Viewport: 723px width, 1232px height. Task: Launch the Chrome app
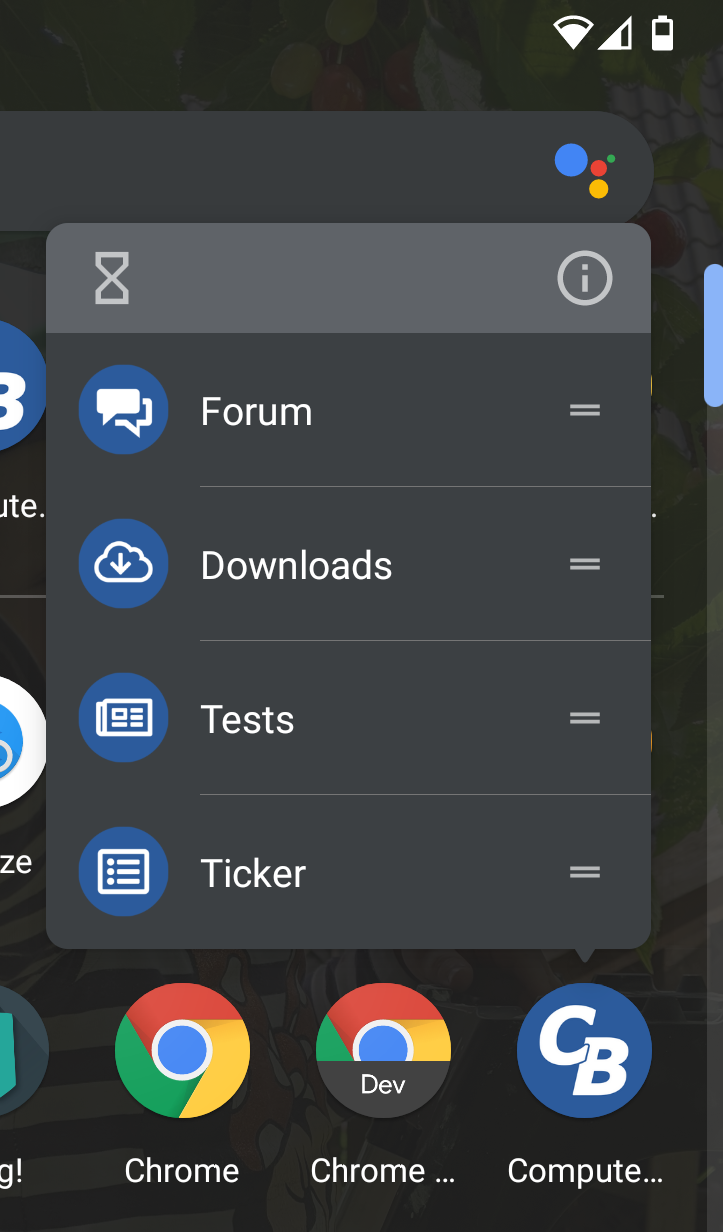182,1050
